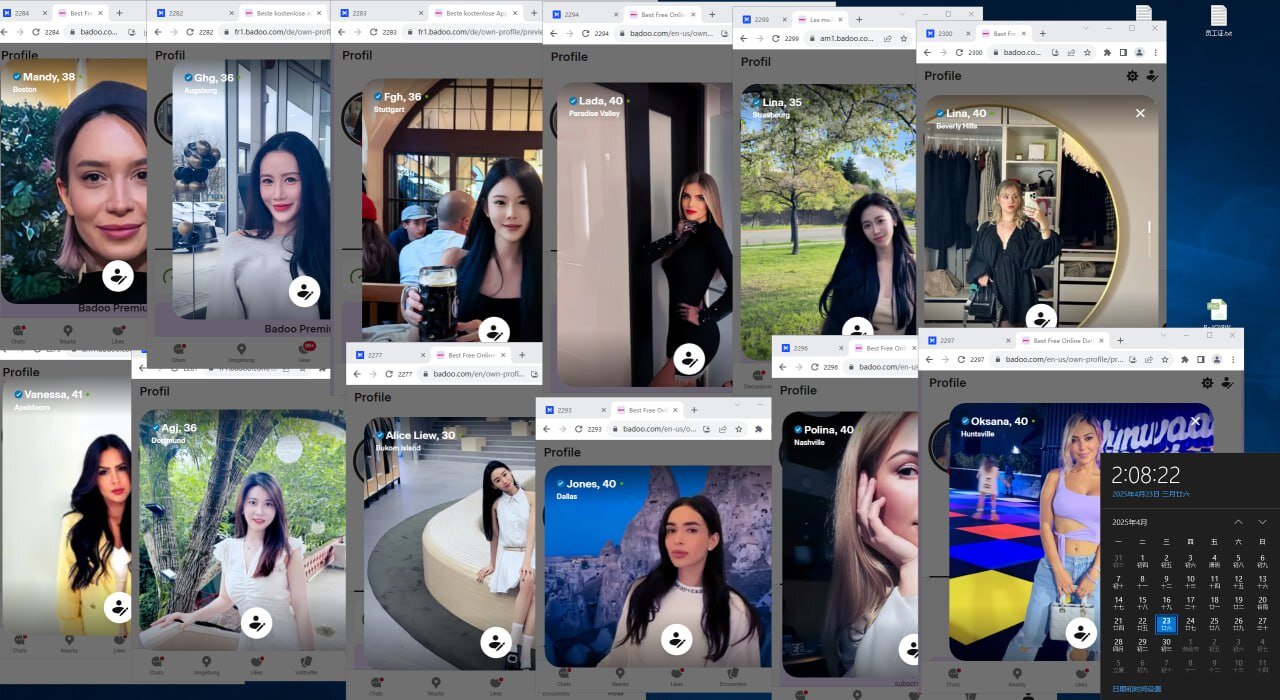Open tab search chevron in 2293 window
This screenshot has width=1280, height=700.
(737, 405)
